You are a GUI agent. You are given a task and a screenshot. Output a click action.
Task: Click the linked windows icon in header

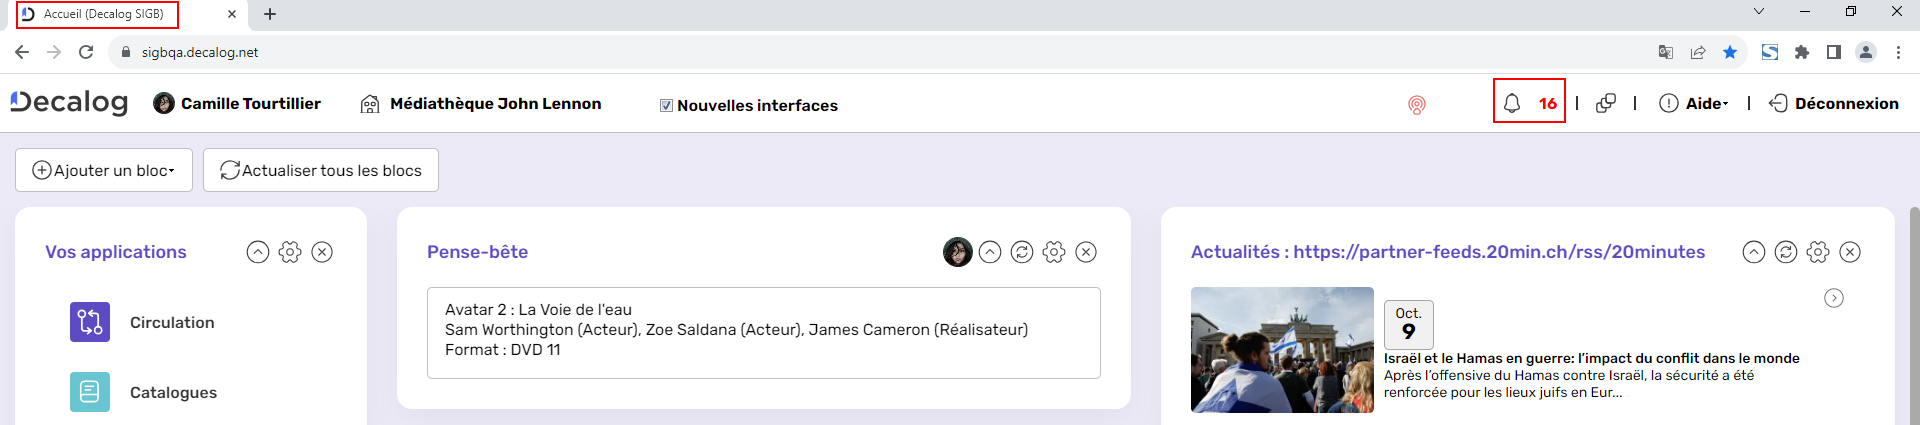point(1606,103)
